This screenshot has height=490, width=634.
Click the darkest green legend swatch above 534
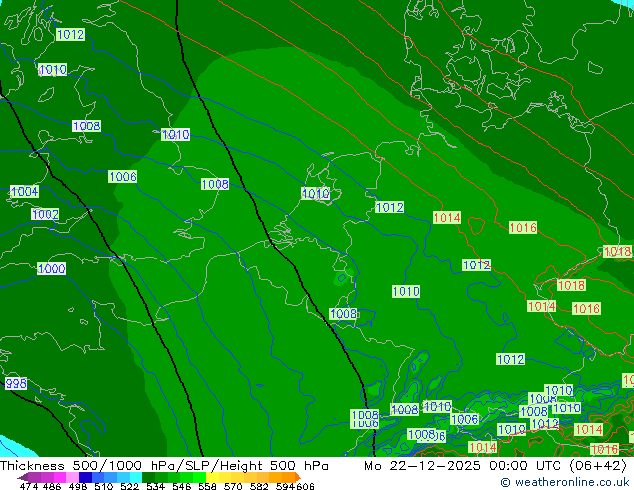pyautogui.click(x=148, y=477)
